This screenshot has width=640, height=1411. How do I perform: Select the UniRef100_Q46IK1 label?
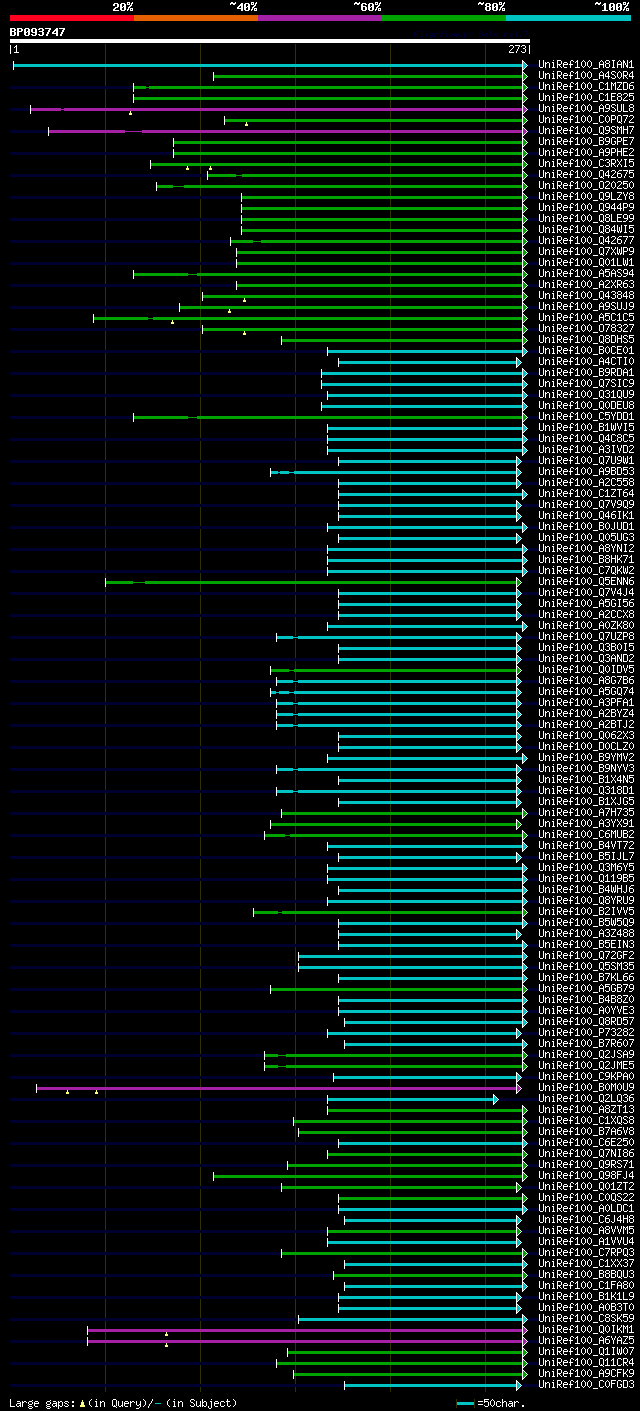coord(586,516)
